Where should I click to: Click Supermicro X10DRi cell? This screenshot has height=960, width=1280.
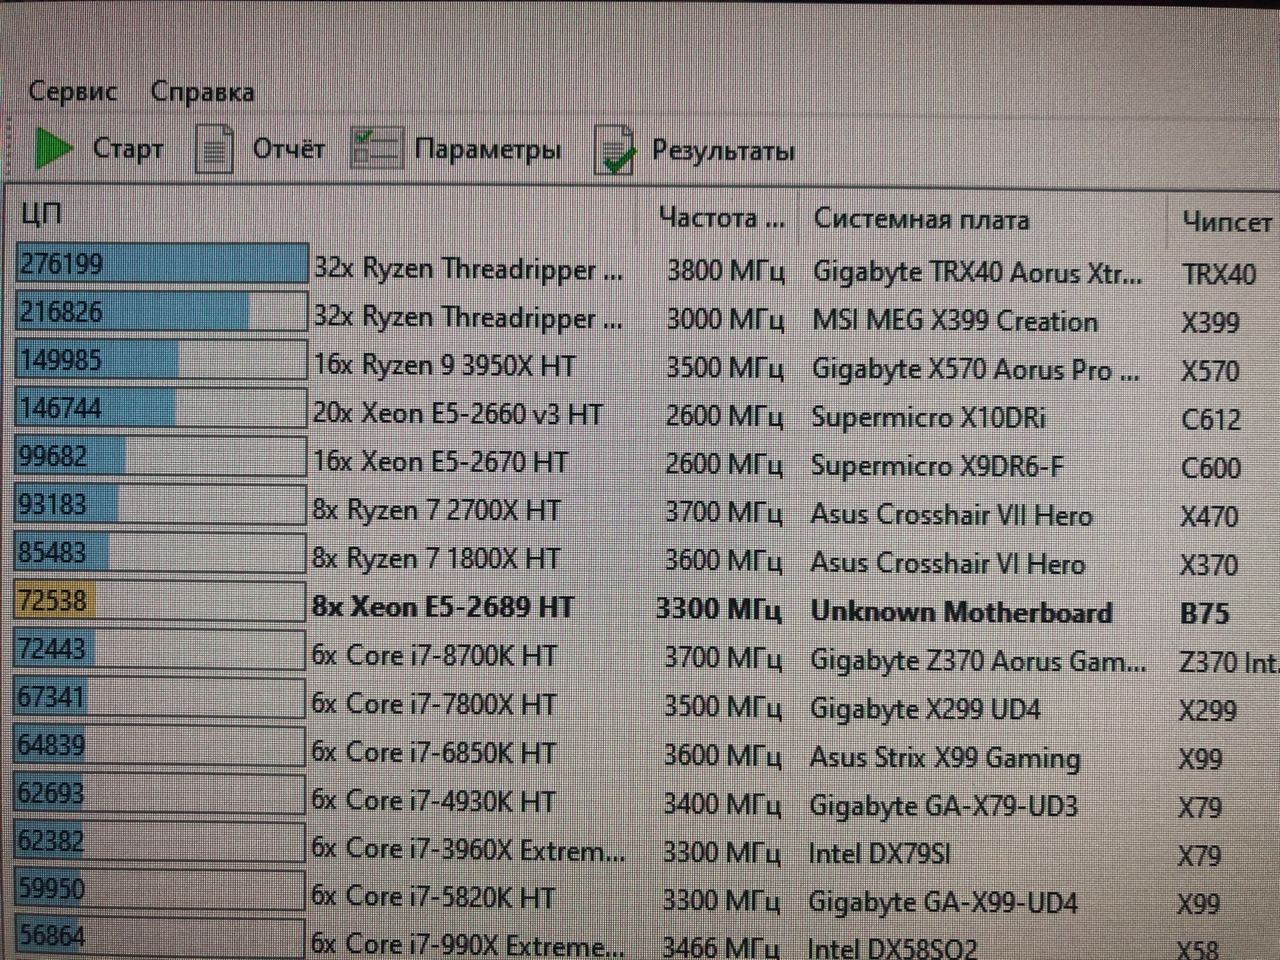tap(928, 417)
